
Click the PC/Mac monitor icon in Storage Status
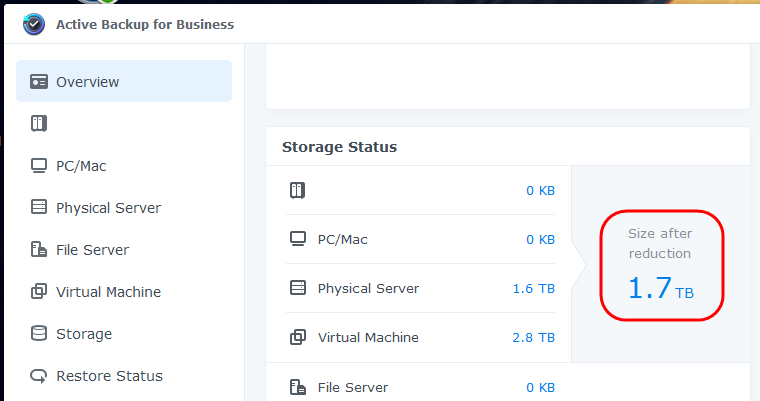click(x=298, y=239)
